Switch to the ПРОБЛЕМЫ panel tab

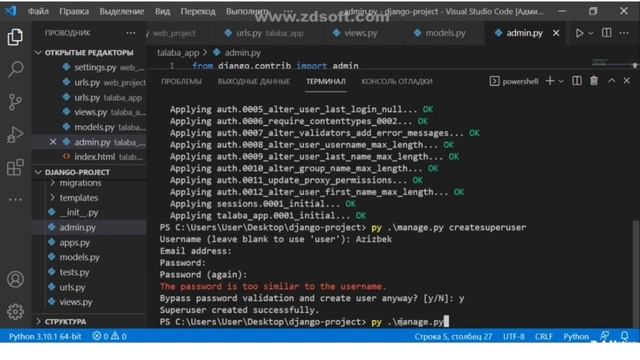coord(181,81)
